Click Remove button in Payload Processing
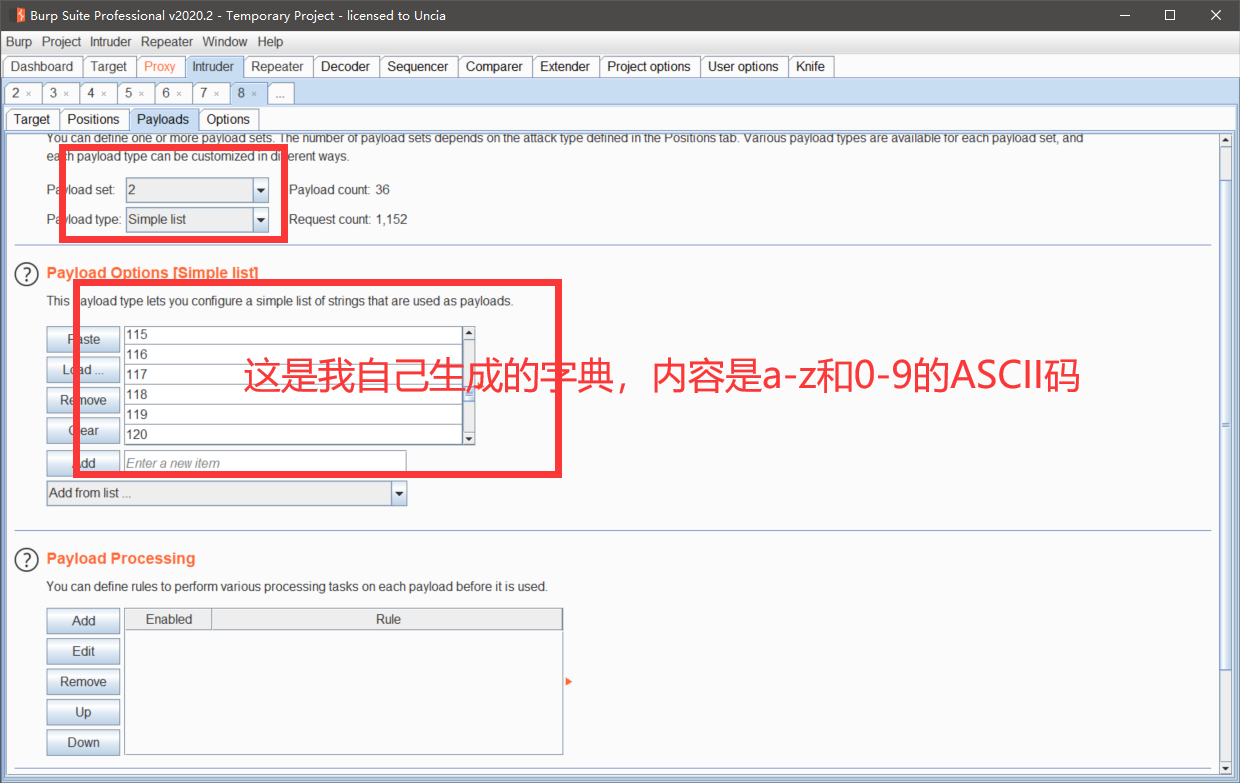The height and width of the screenshot is (783, 1240). (83, 682)
